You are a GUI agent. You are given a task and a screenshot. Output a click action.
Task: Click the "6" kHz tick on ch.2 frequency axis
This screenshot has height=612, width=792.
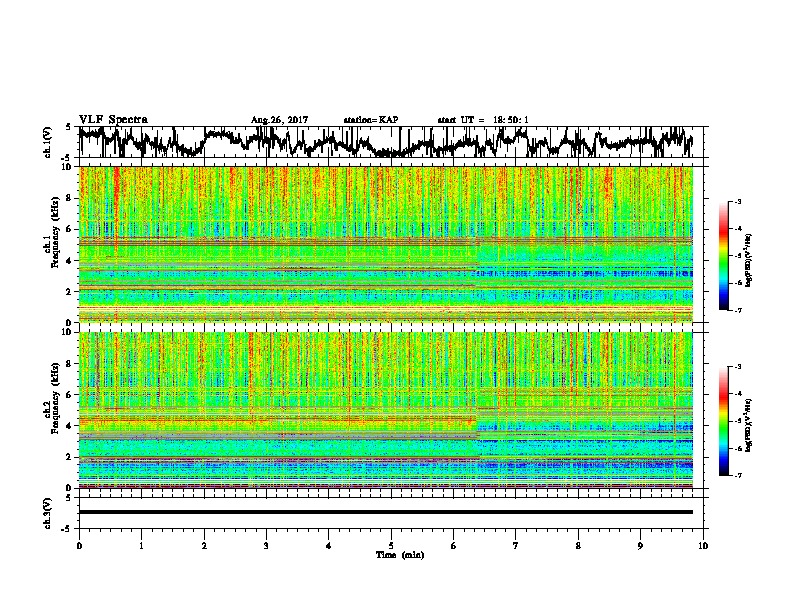pyautogui.click(x=70, y=395)
